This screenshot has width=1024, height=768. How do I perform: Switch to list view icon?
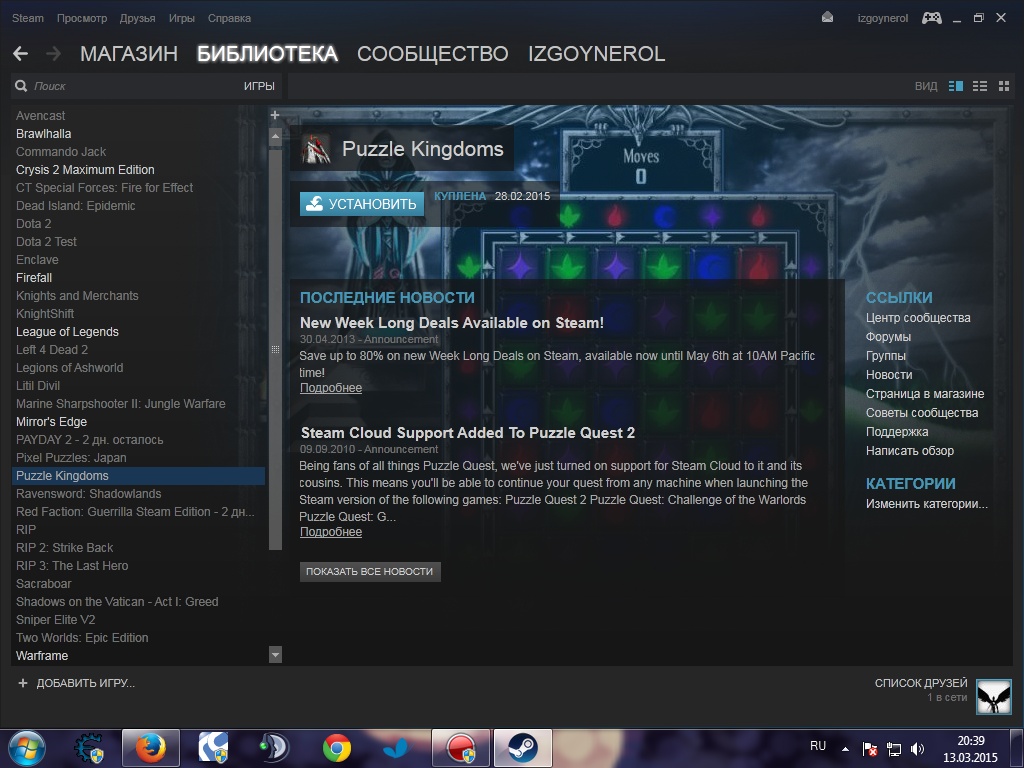point(980,86)
